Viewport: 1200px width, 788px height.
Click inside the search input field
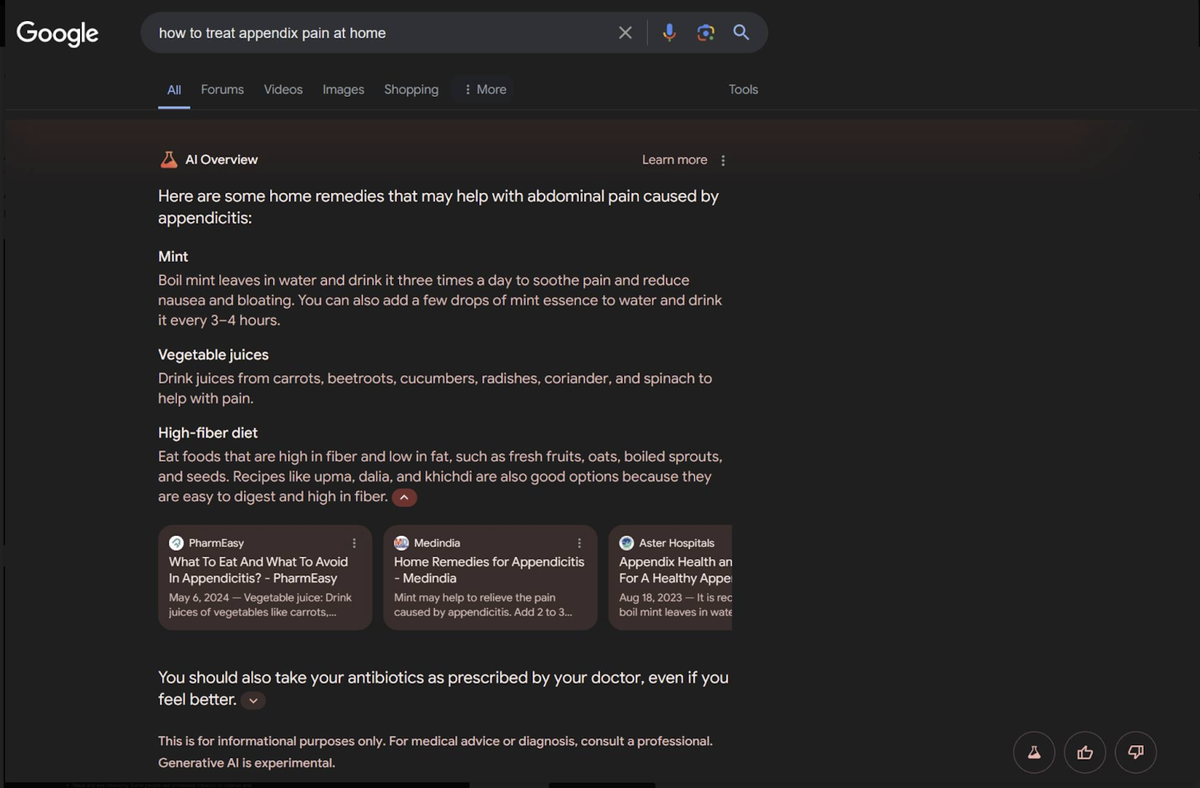[380, 32]
